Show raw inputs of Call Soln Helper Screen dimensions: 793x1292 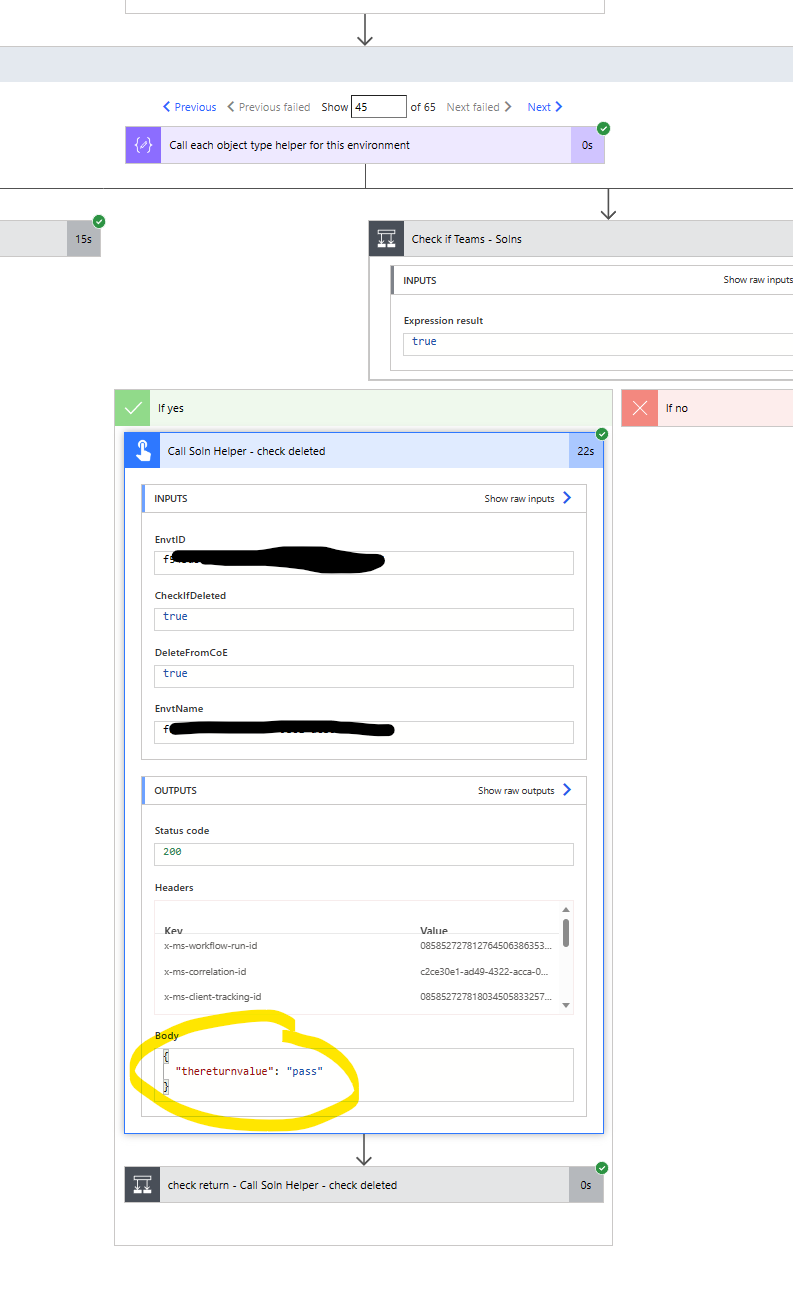point(528,498)
